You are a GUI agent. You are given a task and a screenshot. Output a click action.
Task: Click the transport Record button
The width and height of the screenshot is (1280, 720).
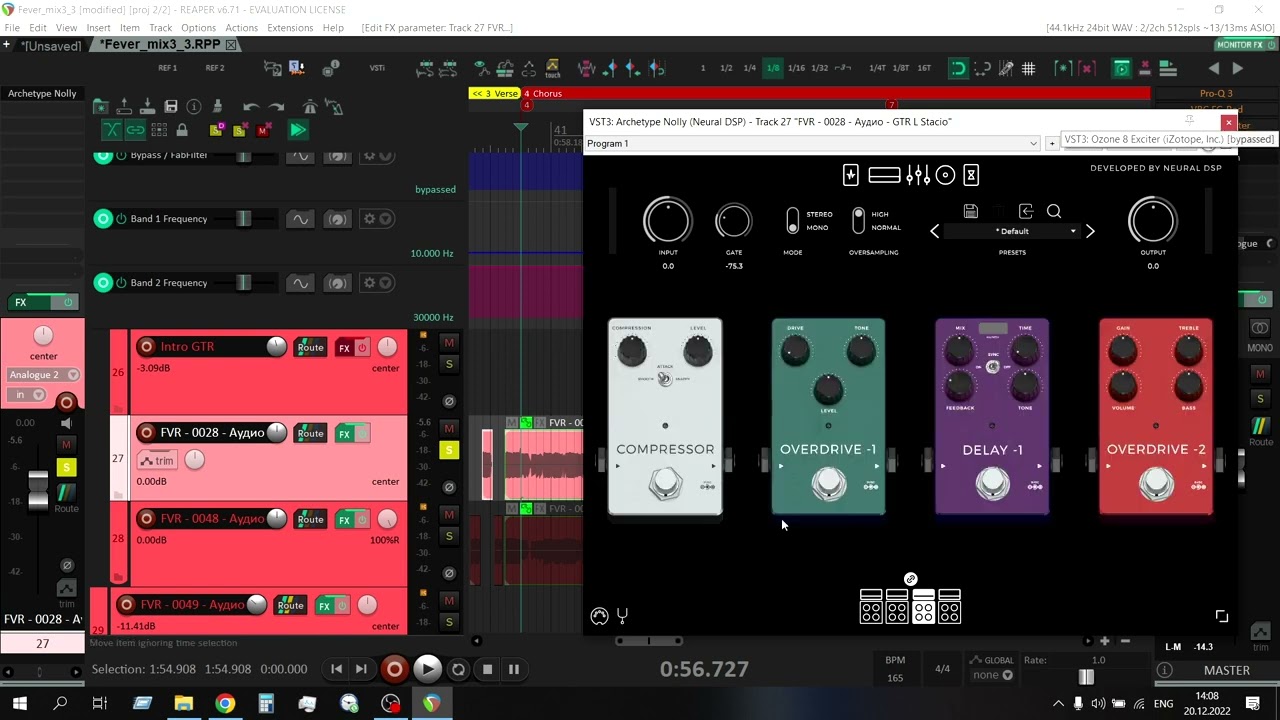click(395, 669)
